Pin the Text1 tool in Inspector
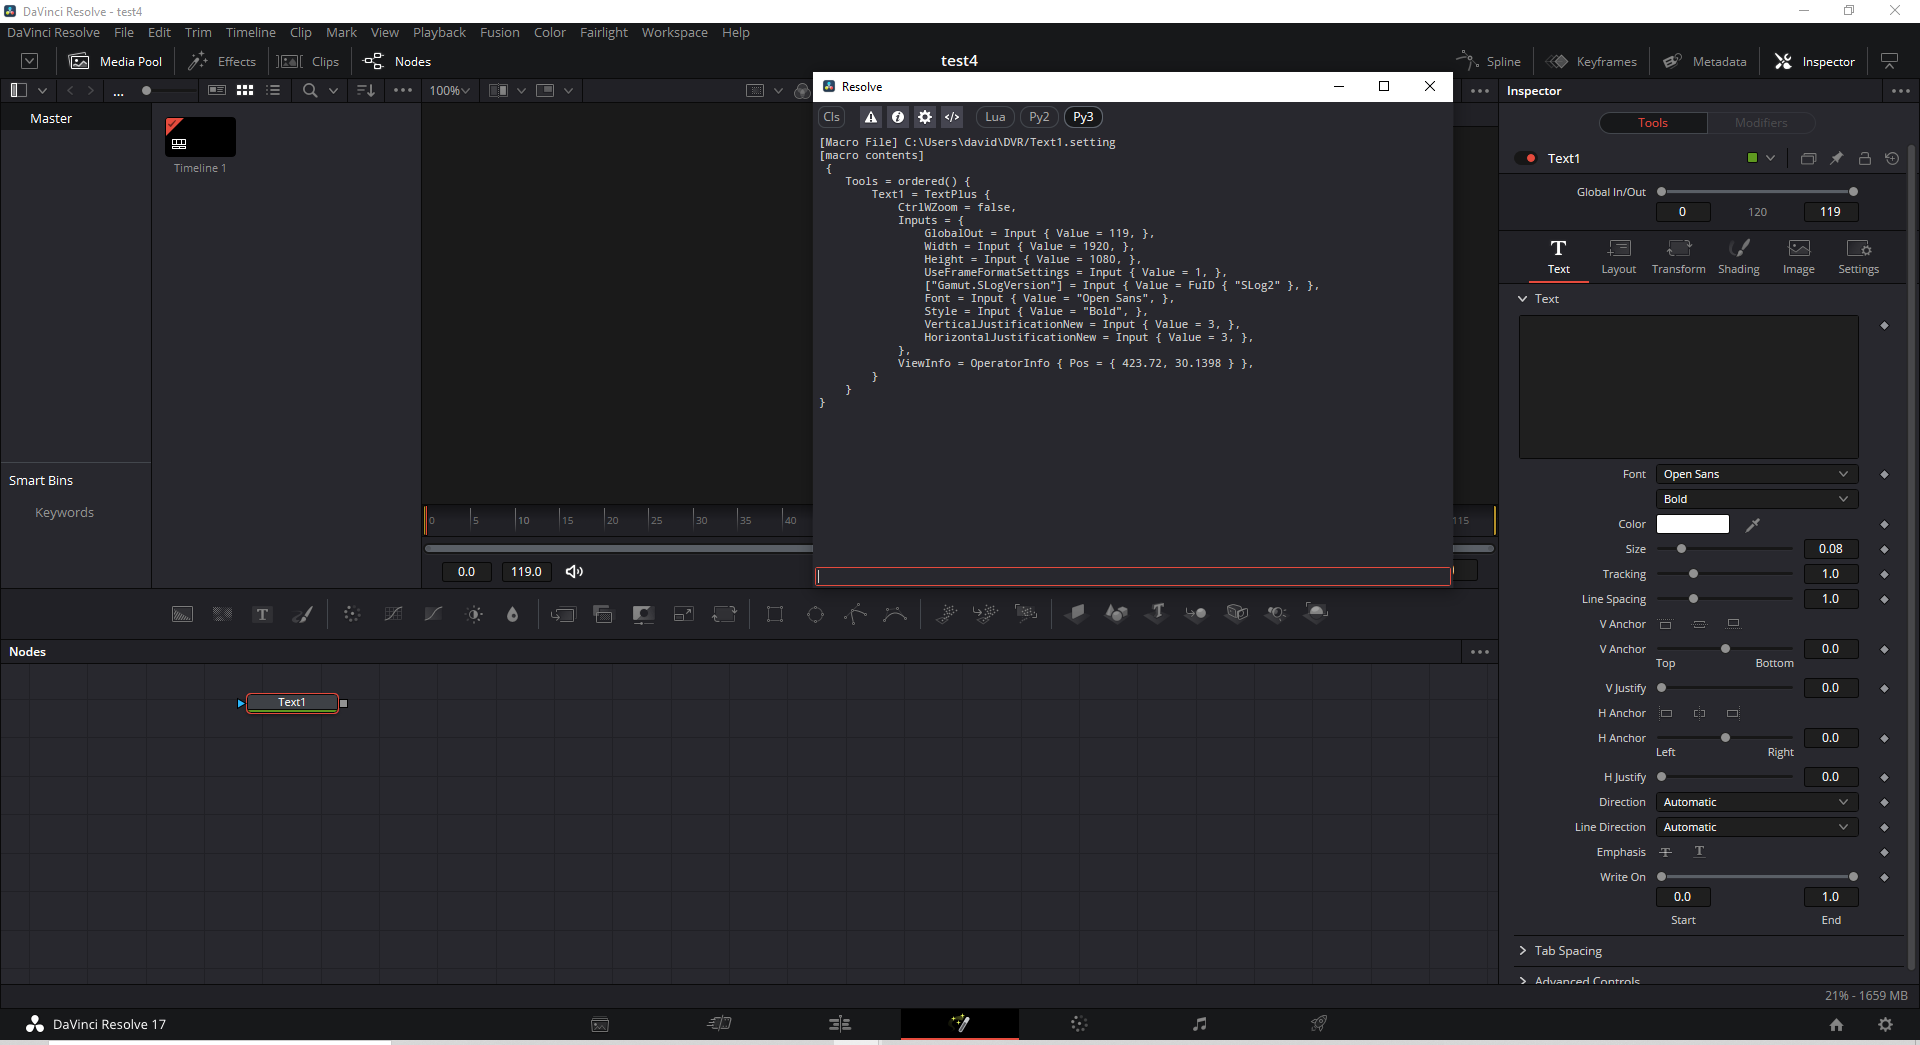 pyautogui.click(x=1836, y=158)
